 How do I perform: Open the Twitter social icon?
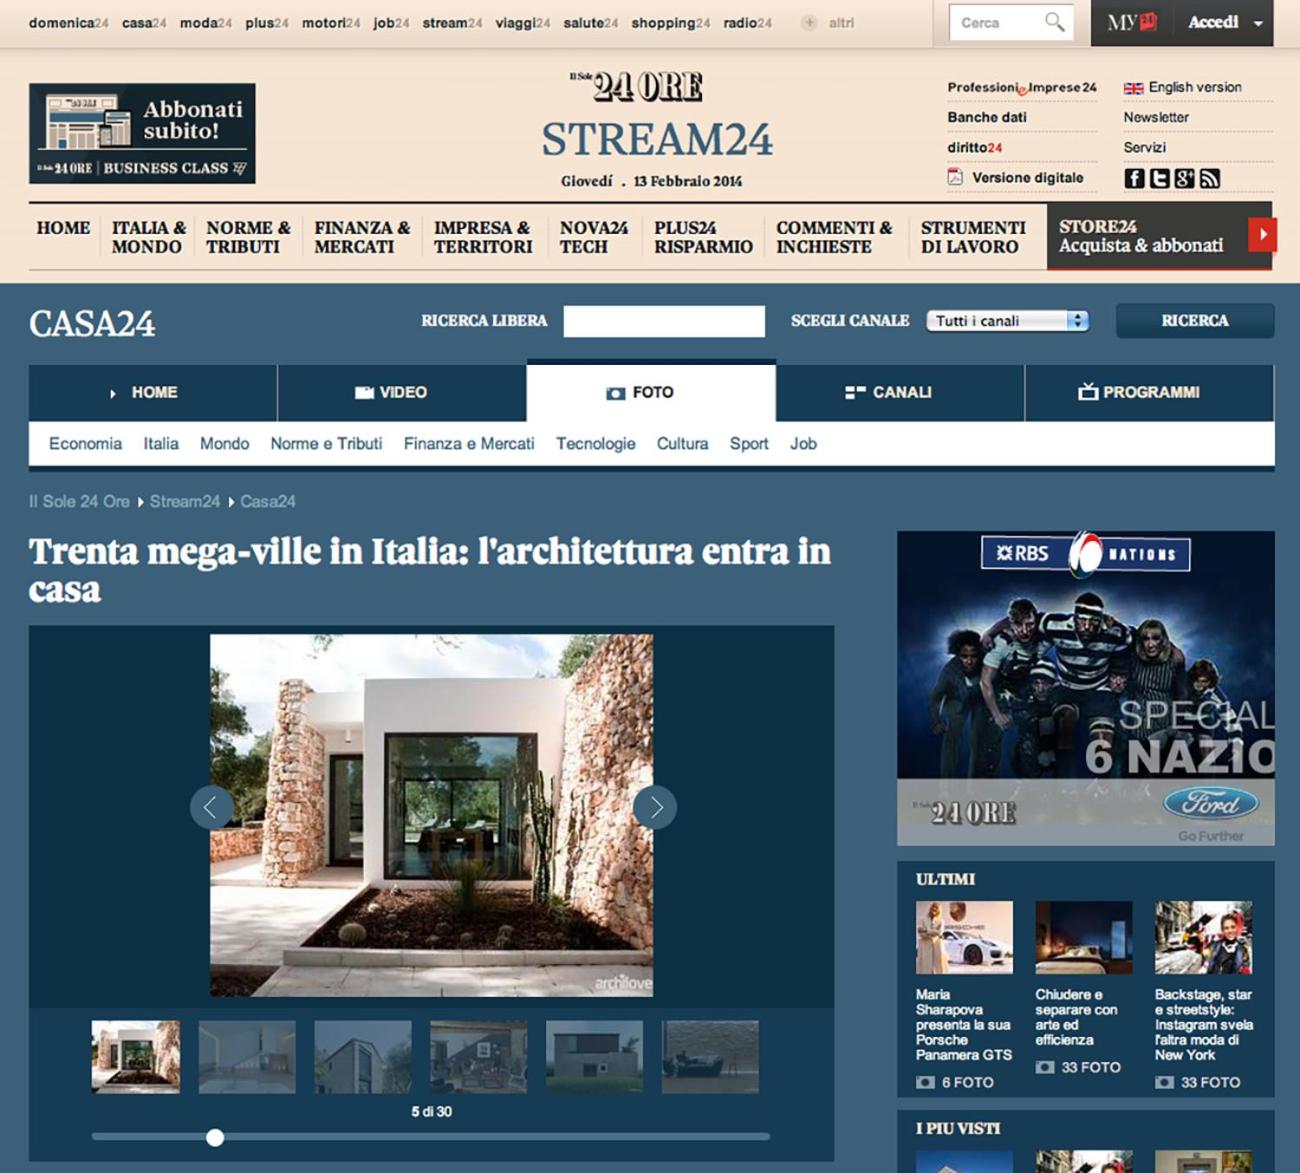pos(1159,178)
